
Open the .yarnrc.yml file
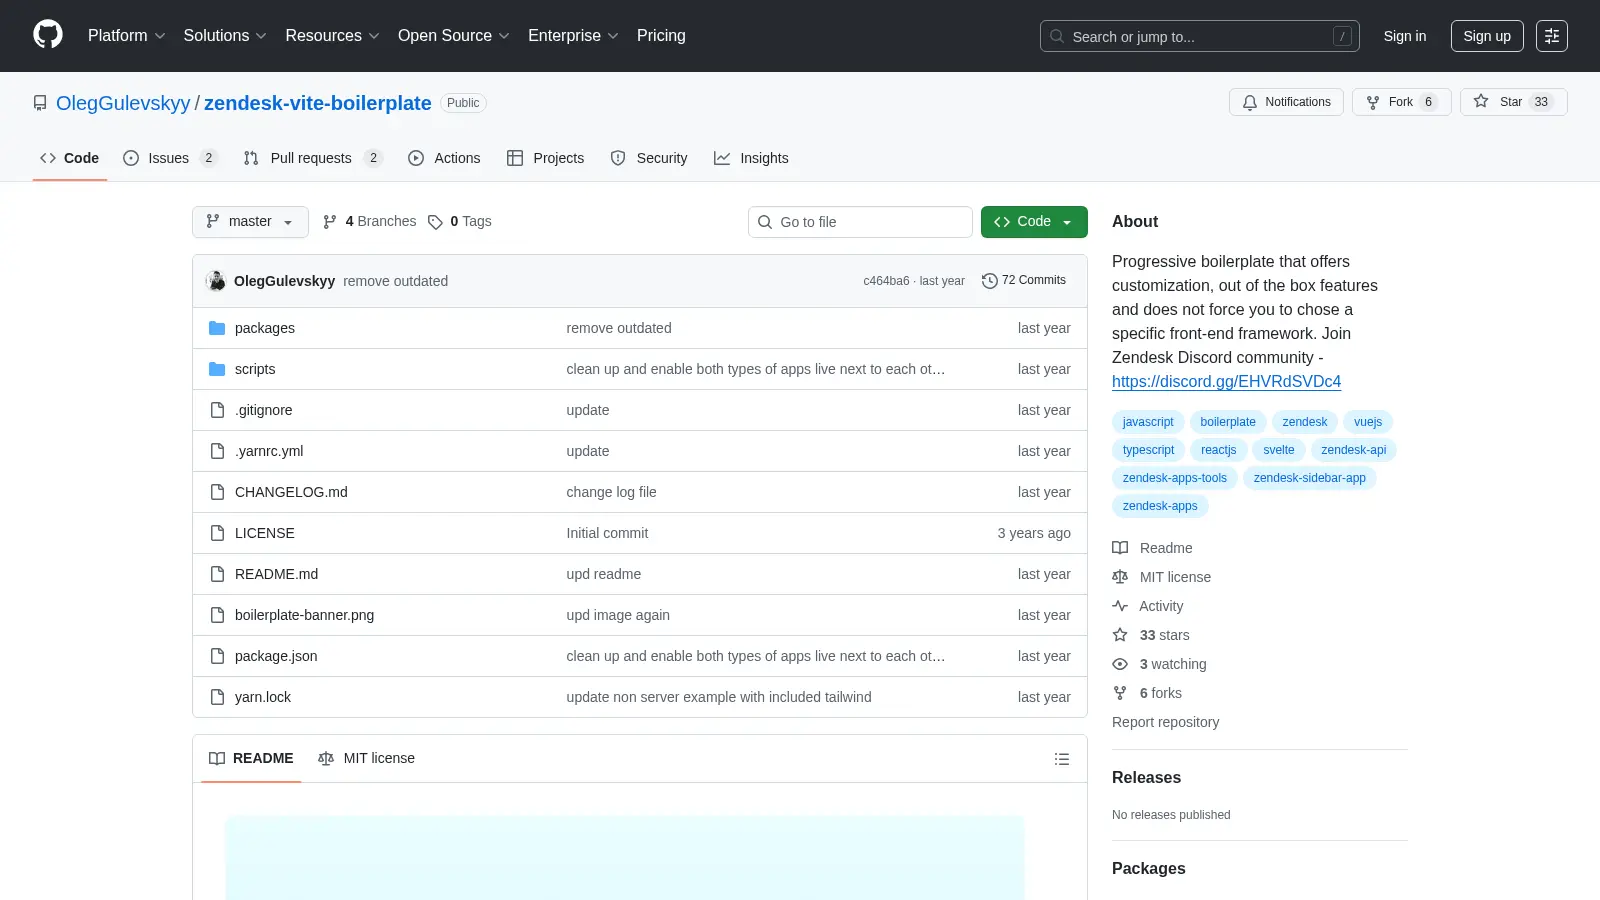(269, 451)
